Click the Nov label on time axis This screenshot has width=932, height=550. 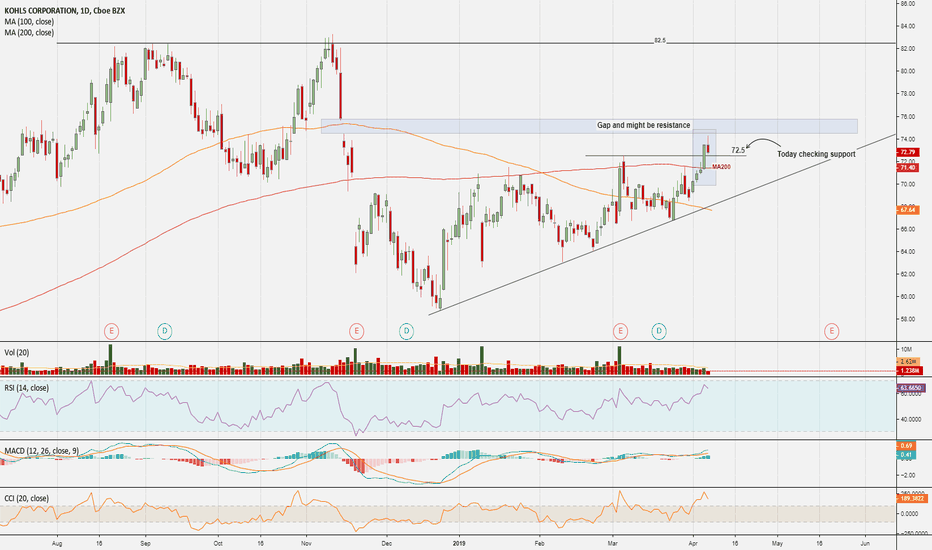tap(307, 543)
